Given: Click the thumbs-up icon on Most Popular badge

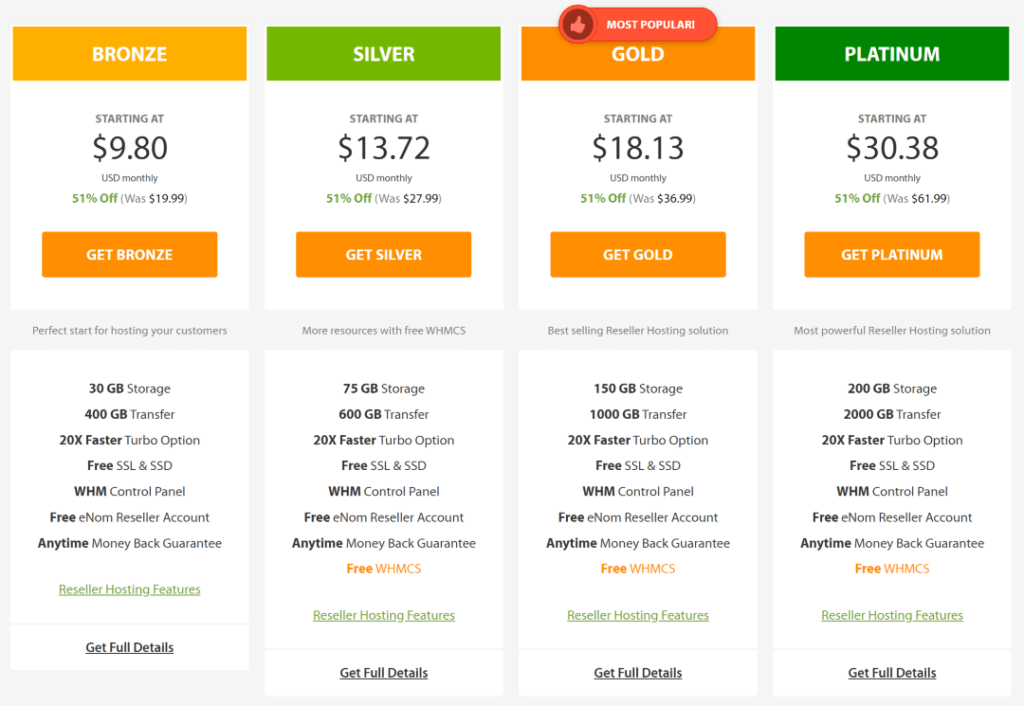Looking at the screenshot, I should [x=578, y=25].
